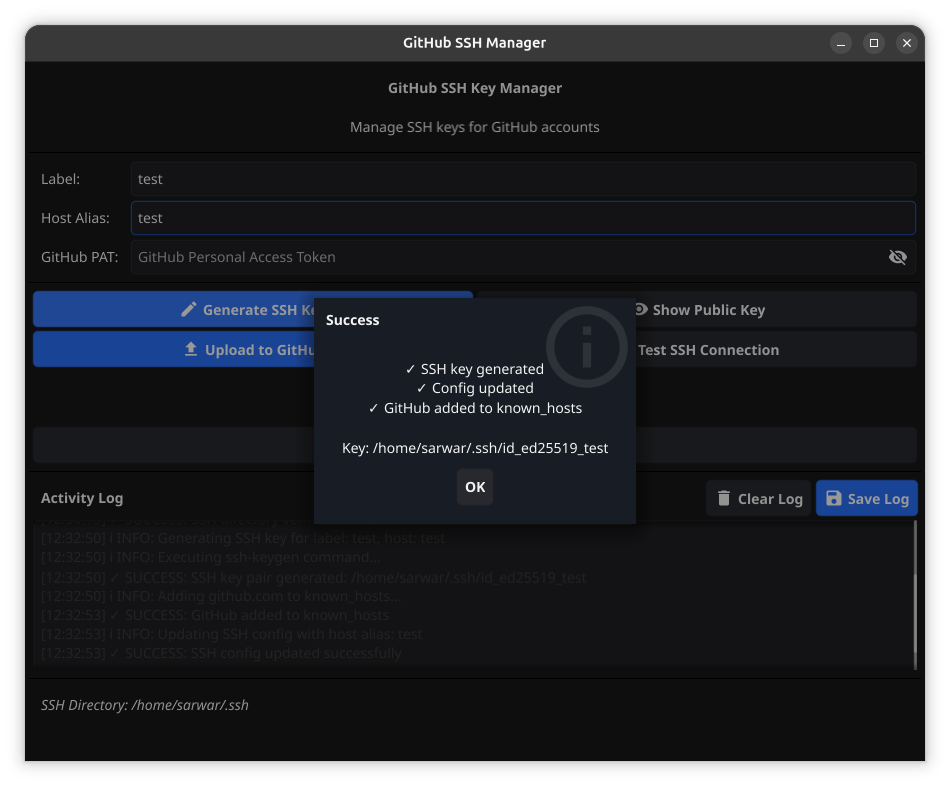
Task: Click the eye icon beside Show Public Key
Action: [x=640, y=309]
